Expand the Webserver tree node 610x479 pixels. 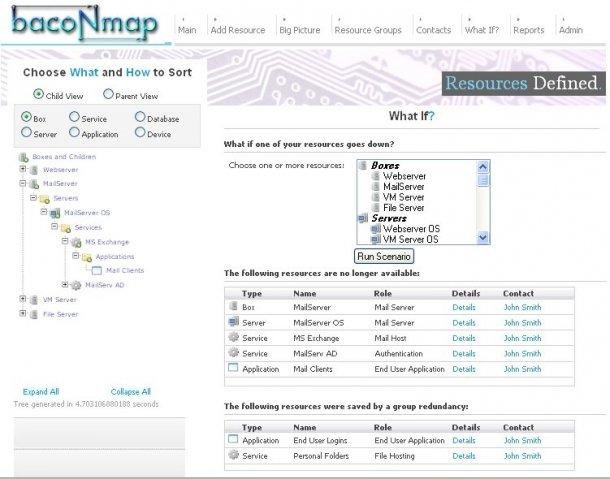pos(23,169)
